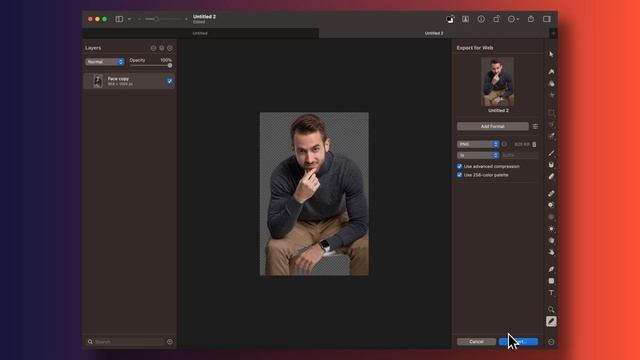
Task: Open the customize tools button below the toolbar
Action: click(551, 342)
